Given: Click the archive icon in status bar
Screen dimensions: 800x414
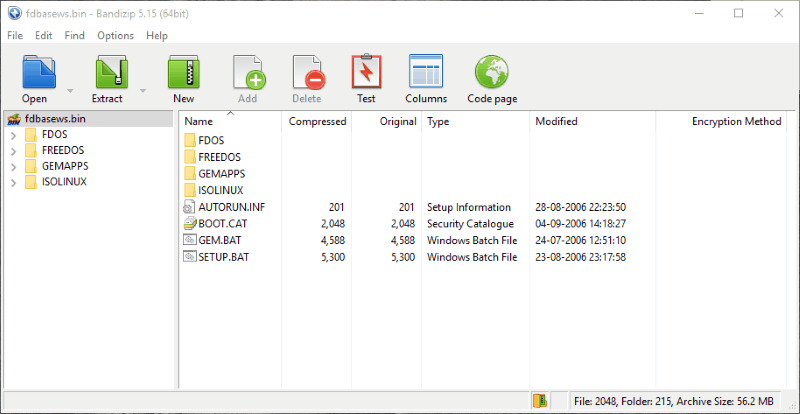Looking at the screenshot, I should [x=540, y=401].
